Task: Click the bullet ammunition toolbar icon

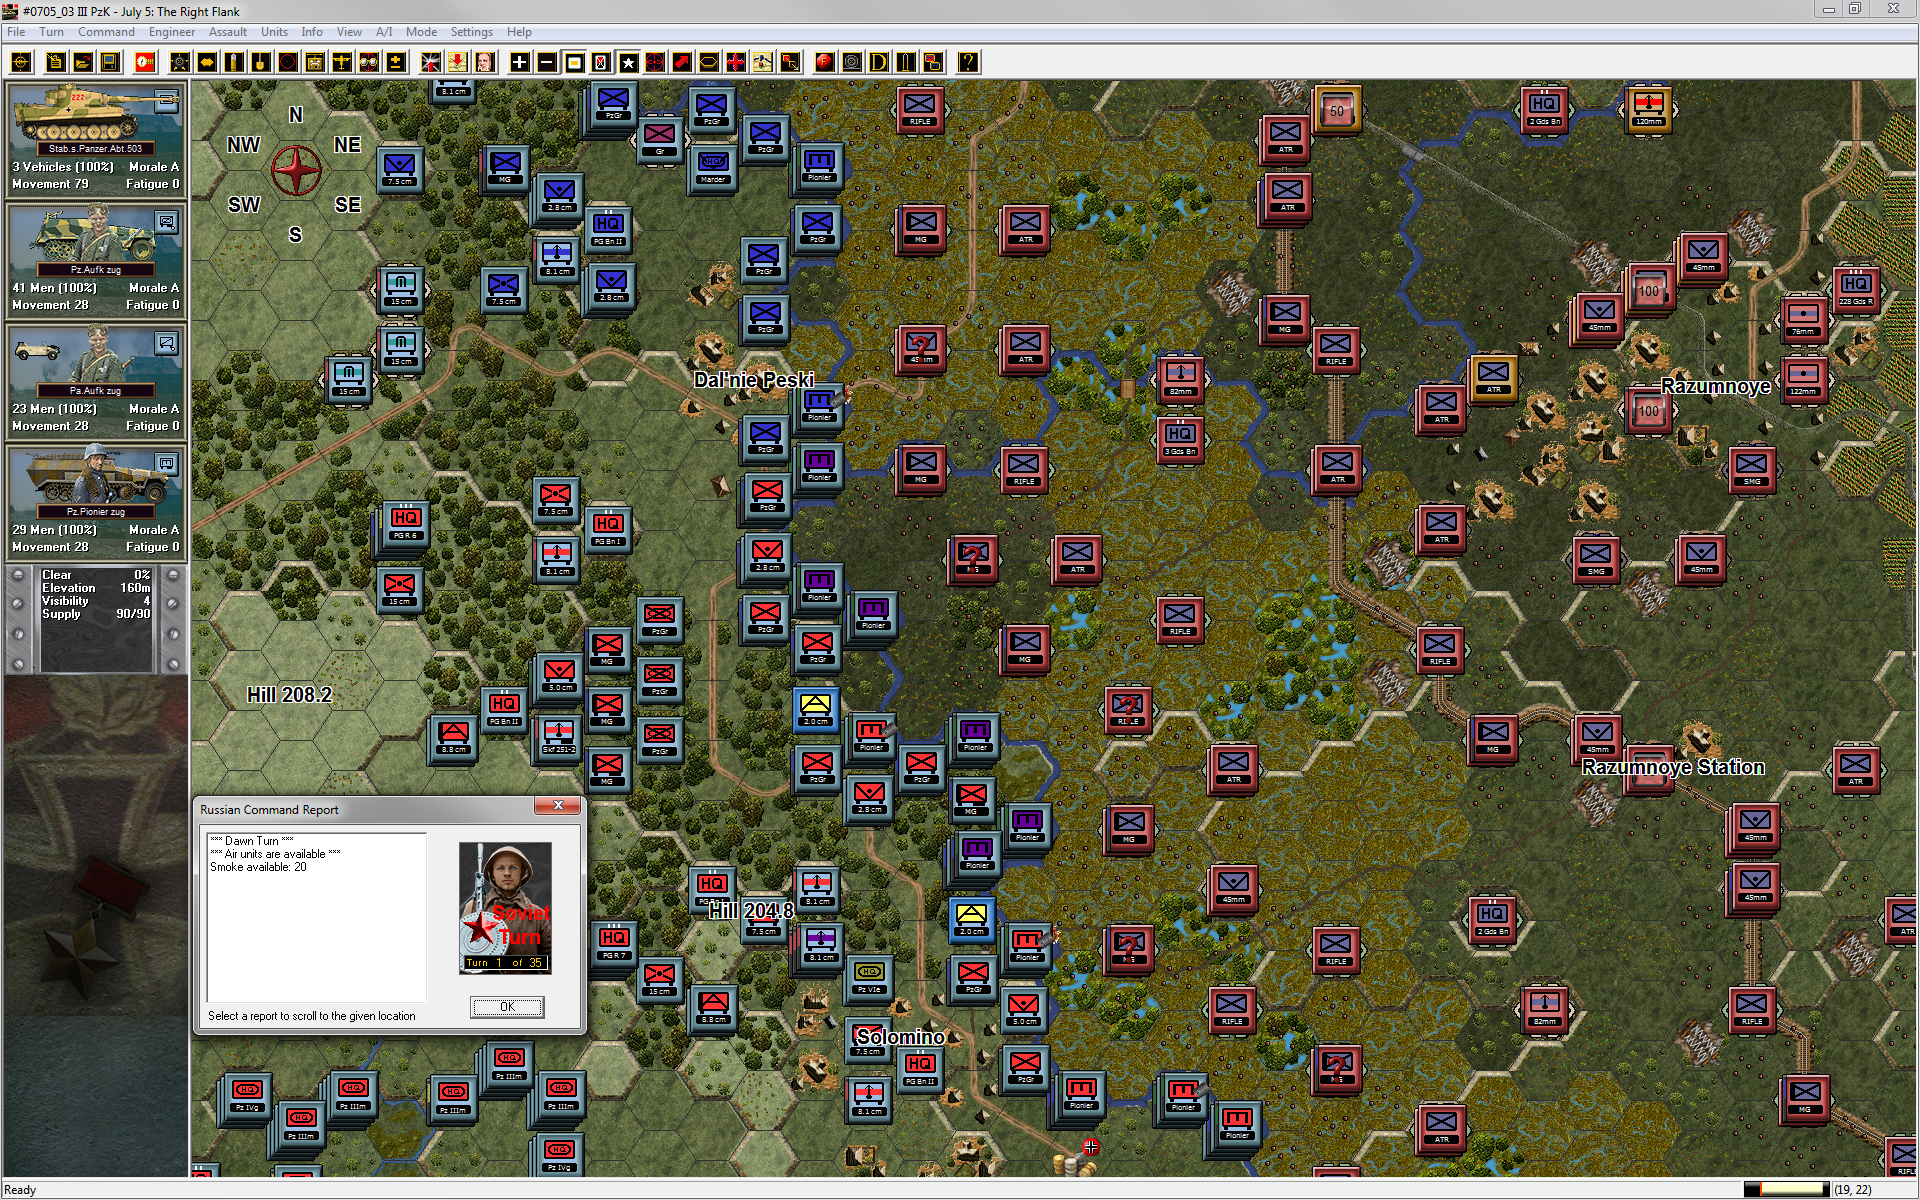Action: click(x=234, y=62)
